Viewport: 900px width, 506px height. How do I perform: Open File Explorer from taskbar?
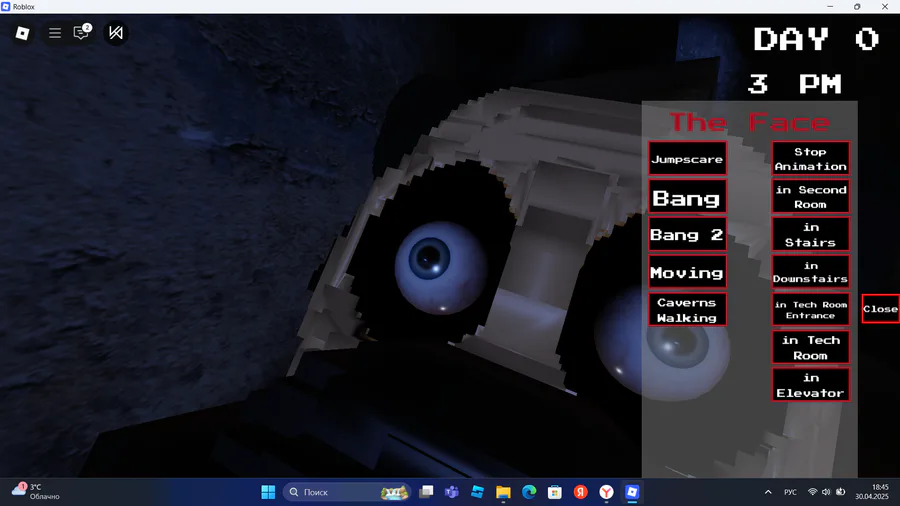coord(503,492)
